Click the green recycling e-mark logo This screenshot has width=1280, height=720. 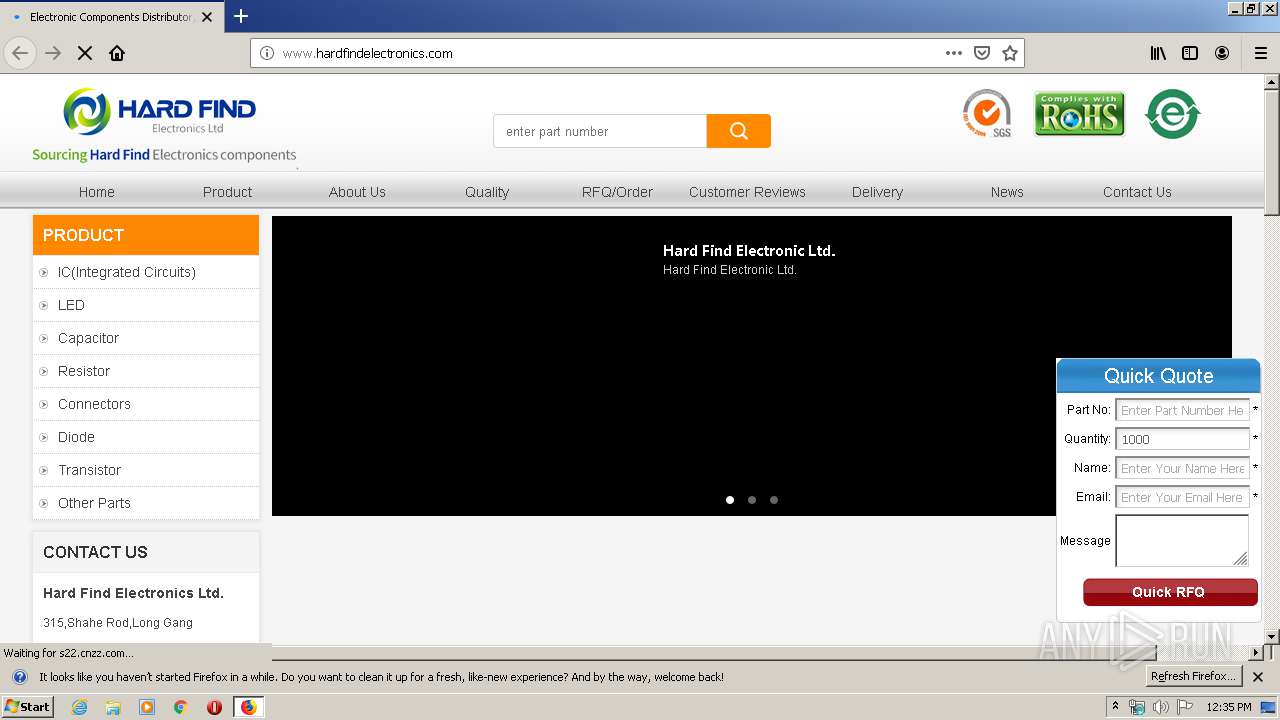pyautogui.click(x=1172, y=114)
